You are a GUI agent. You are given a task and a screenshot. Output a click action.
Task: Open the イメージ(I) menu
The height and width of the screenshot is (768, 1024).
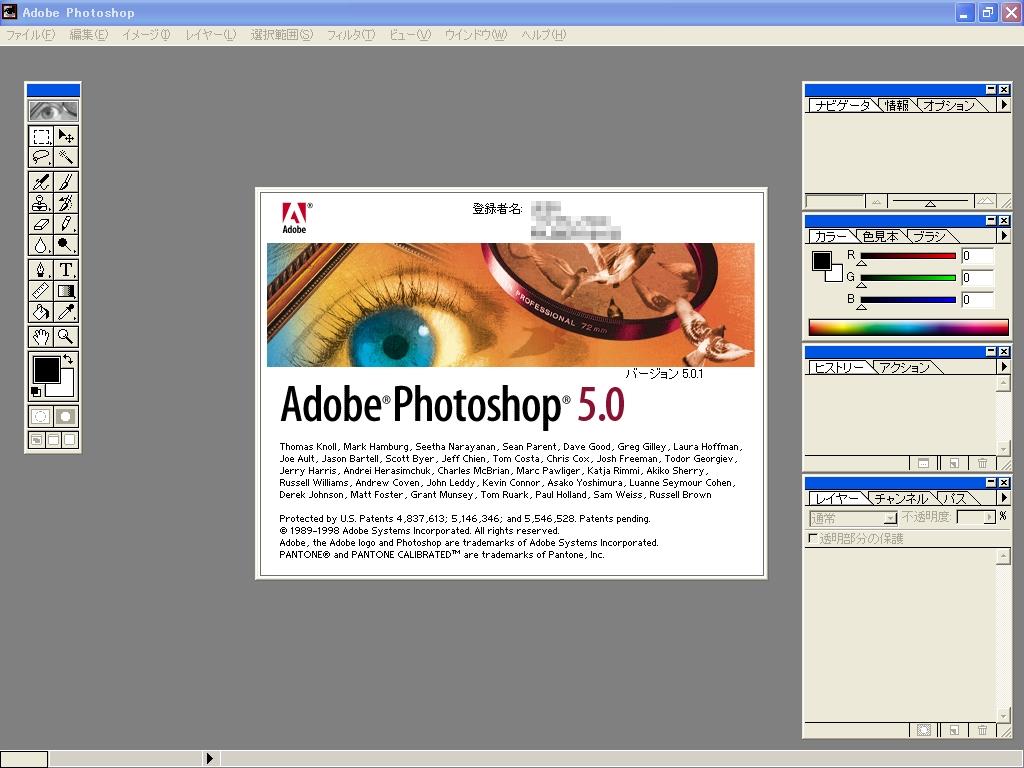[146, 35]
